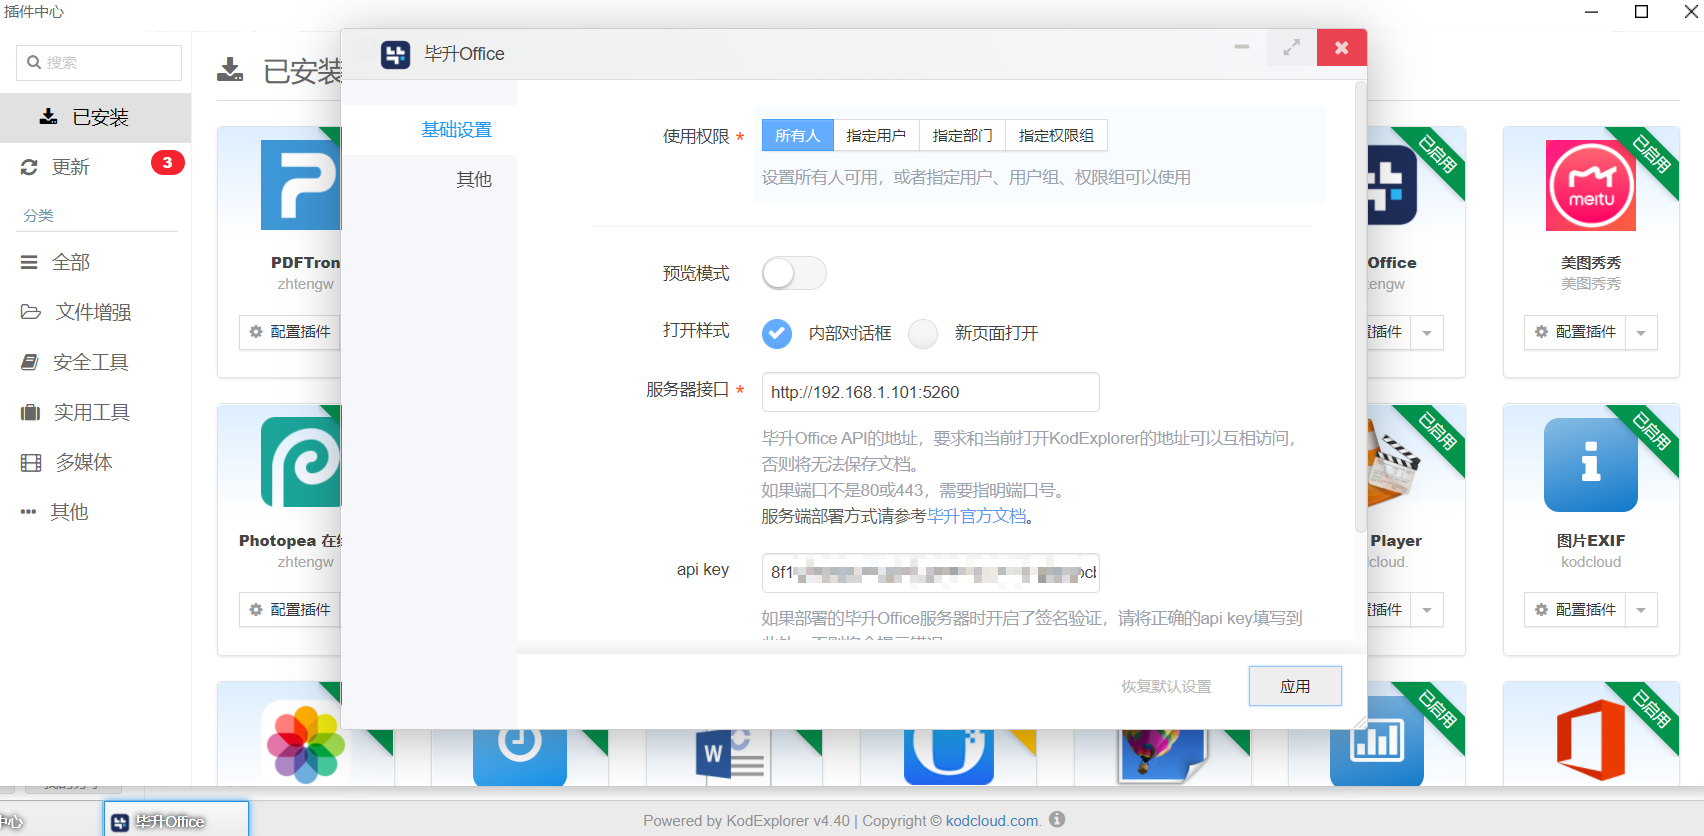Click the 美图秀秀 meitu plugin icon
The height and width of the screenshot is (836, 1704).
[x=1591, y=185]
